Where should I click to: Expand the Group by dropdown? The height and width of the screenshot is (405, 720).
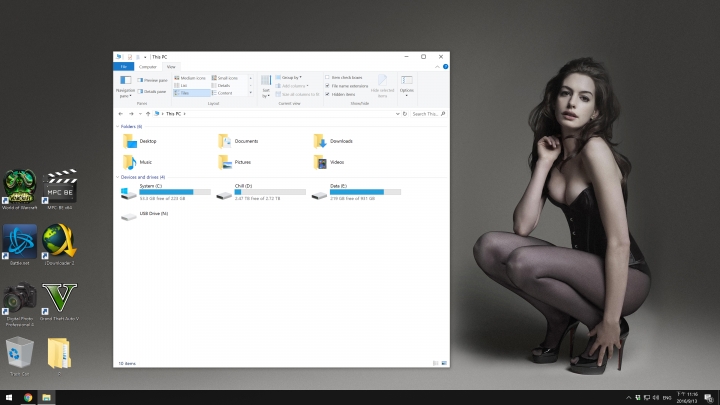click(x=291, y=77)
